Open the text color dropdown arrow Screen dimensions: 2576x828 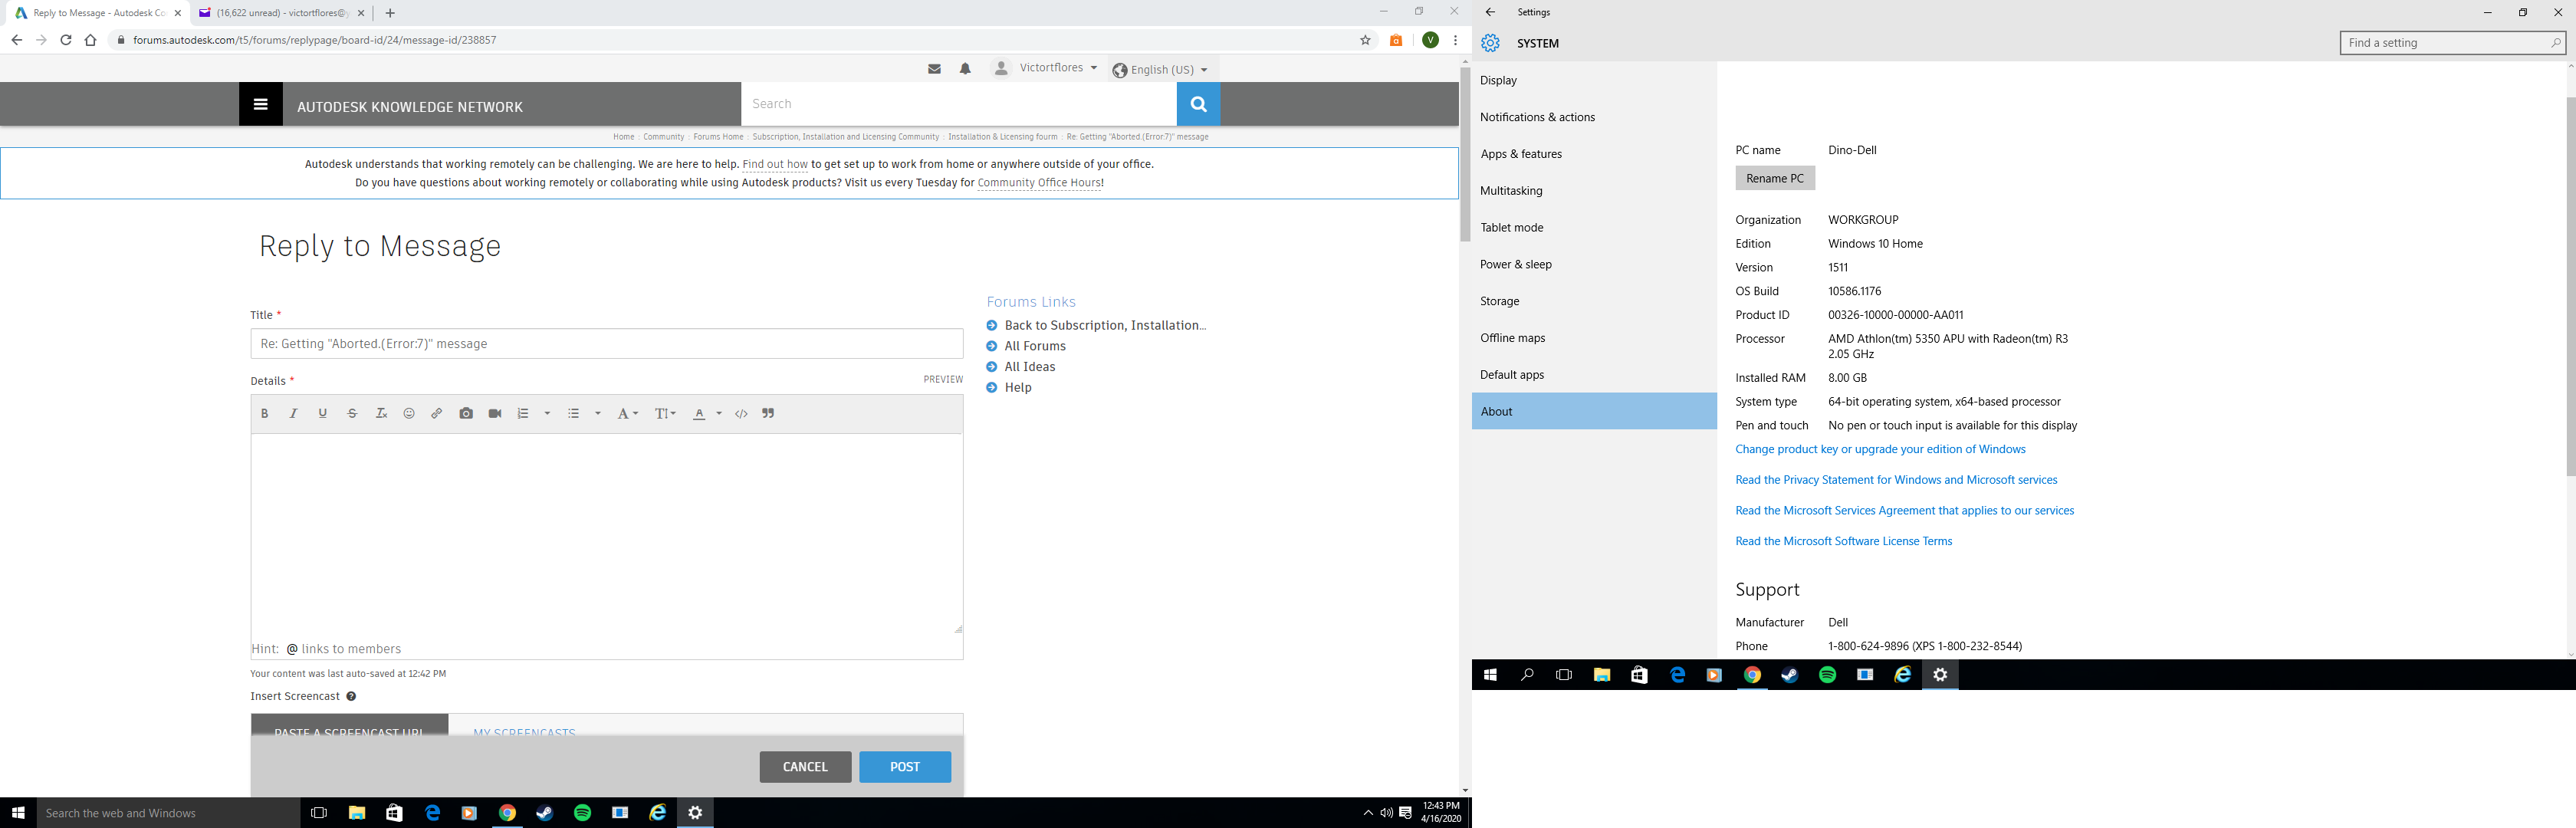click(719, 413)
